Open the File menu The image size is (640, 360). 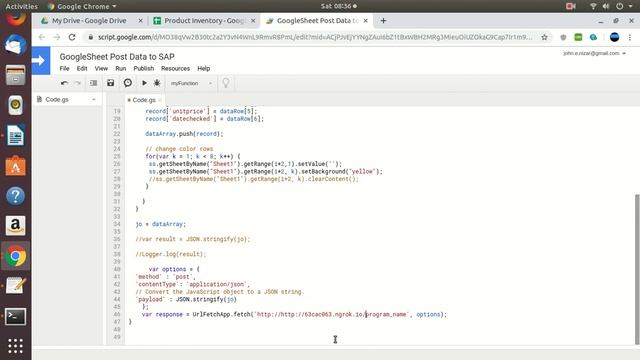click(x=64, y=69)
